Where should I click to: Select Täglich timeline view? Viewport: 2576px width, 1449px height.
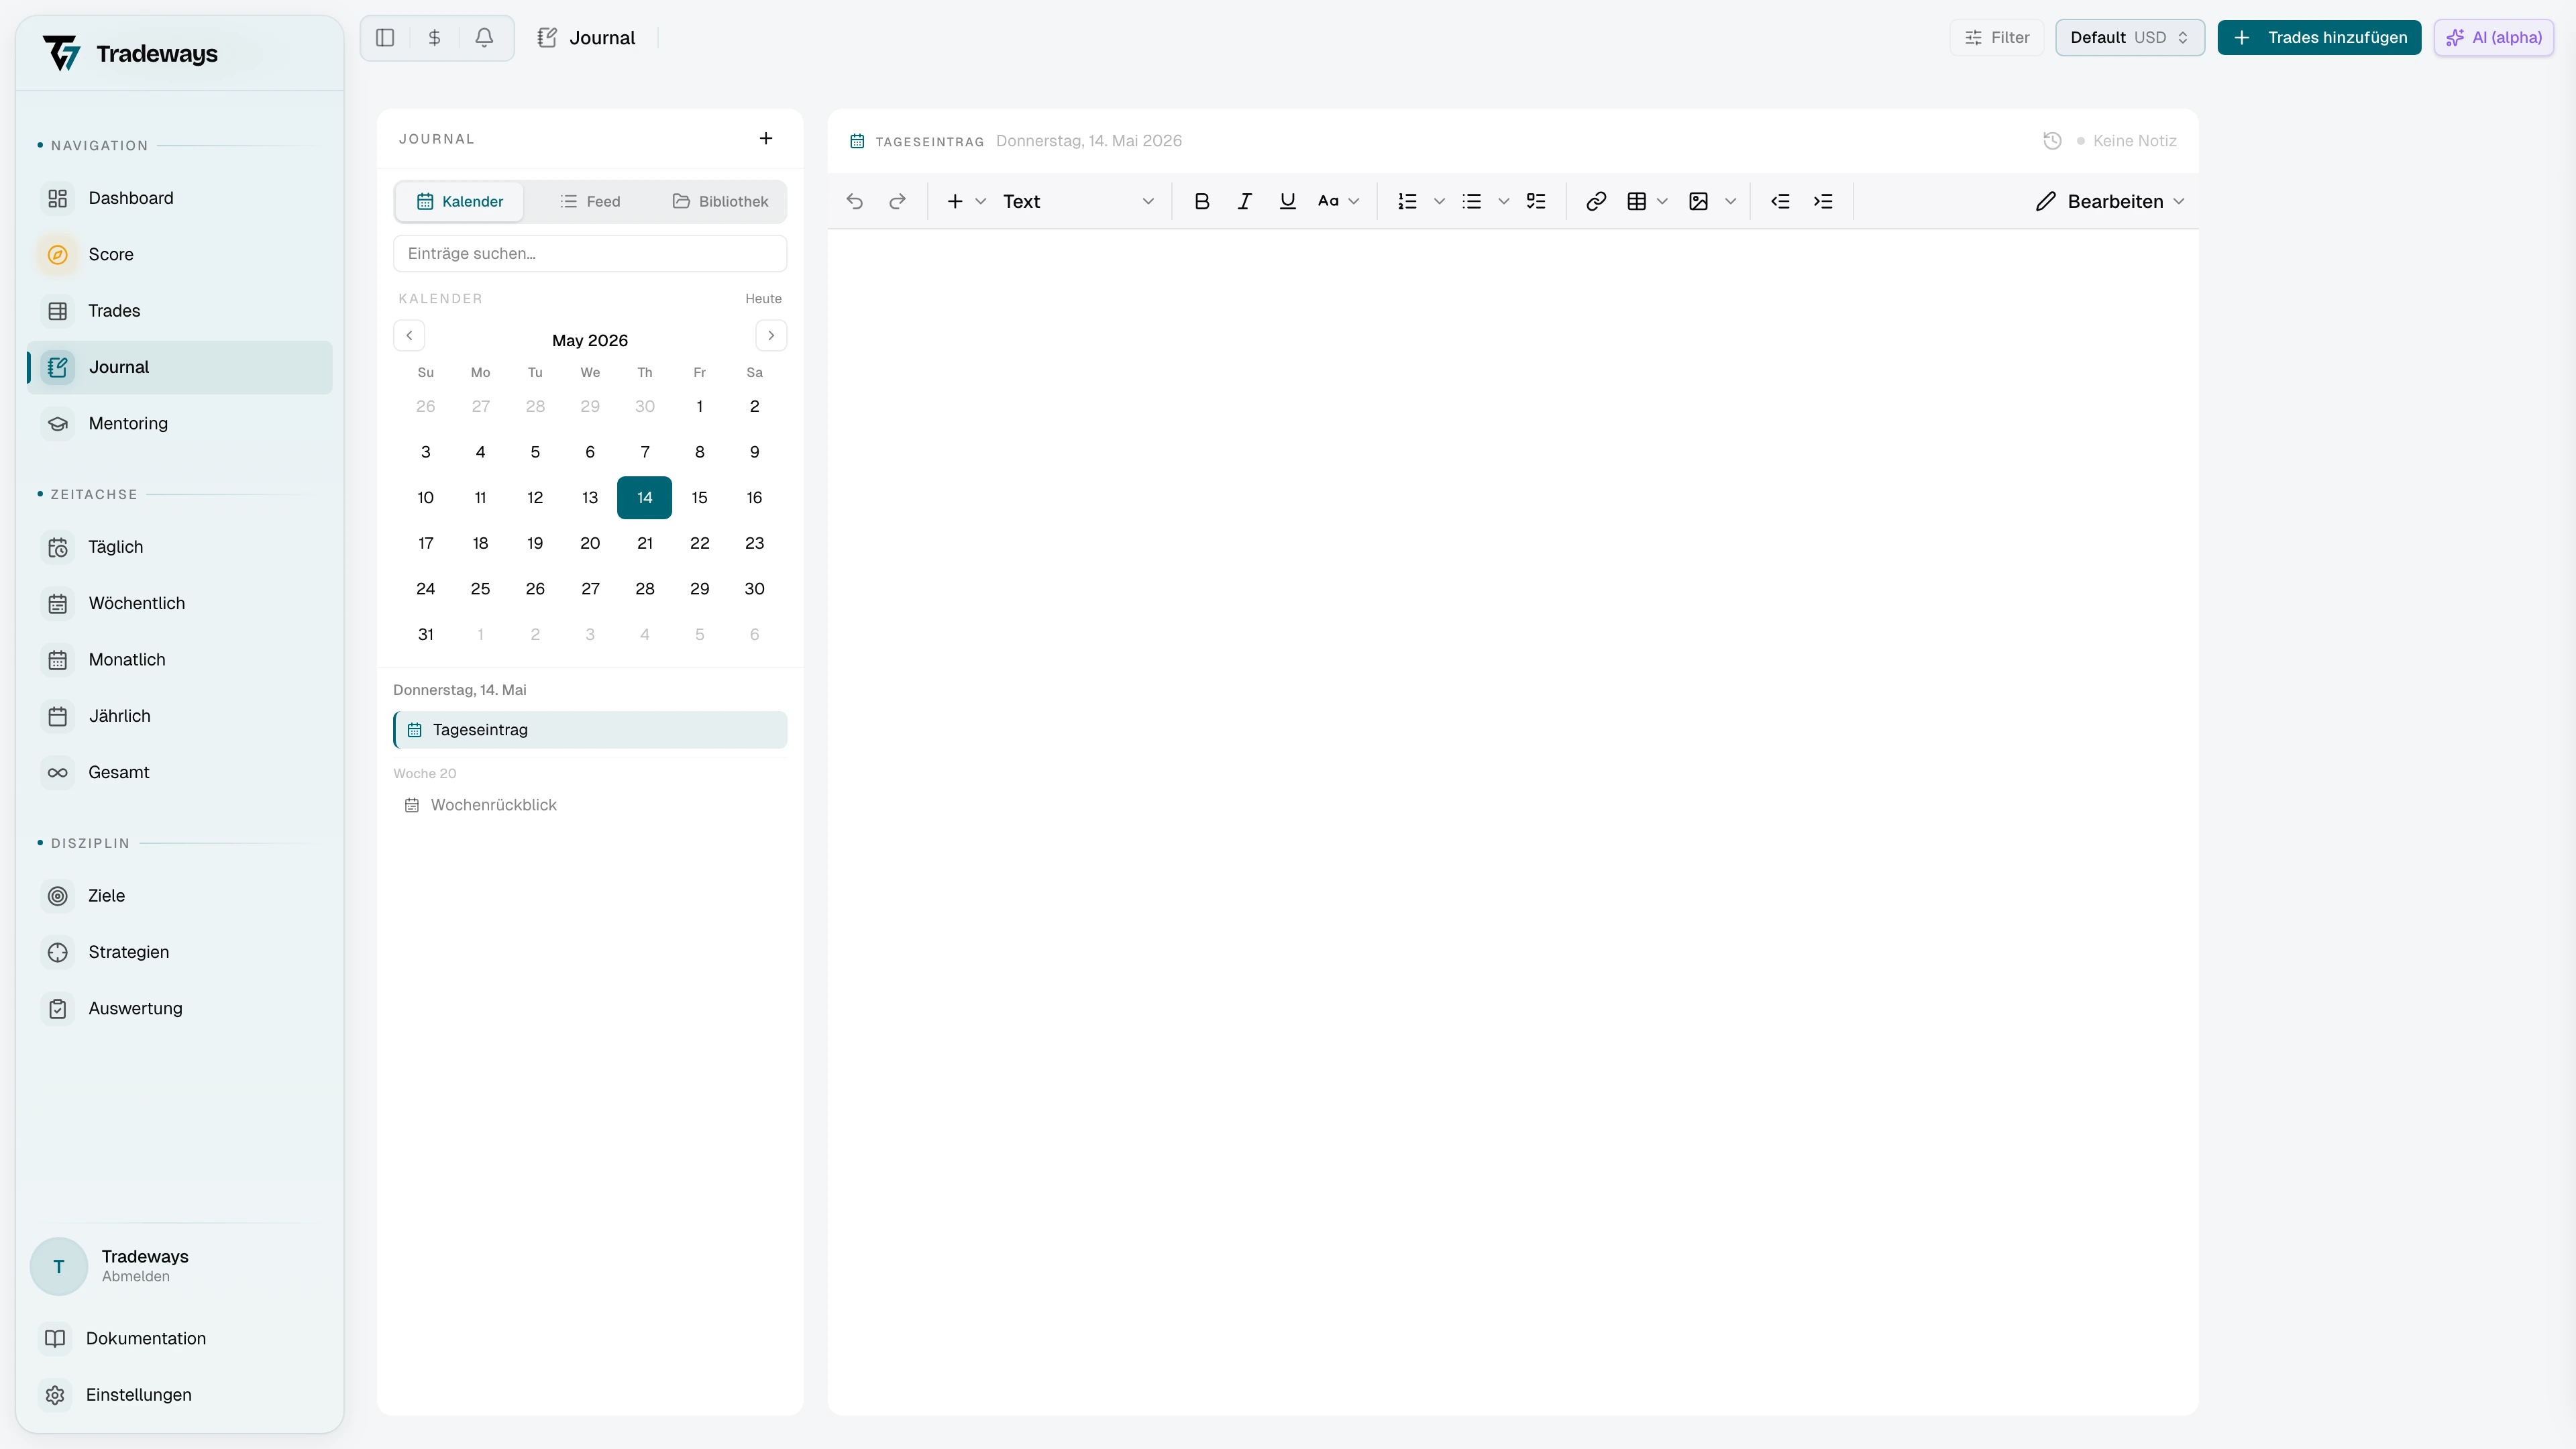180,547
